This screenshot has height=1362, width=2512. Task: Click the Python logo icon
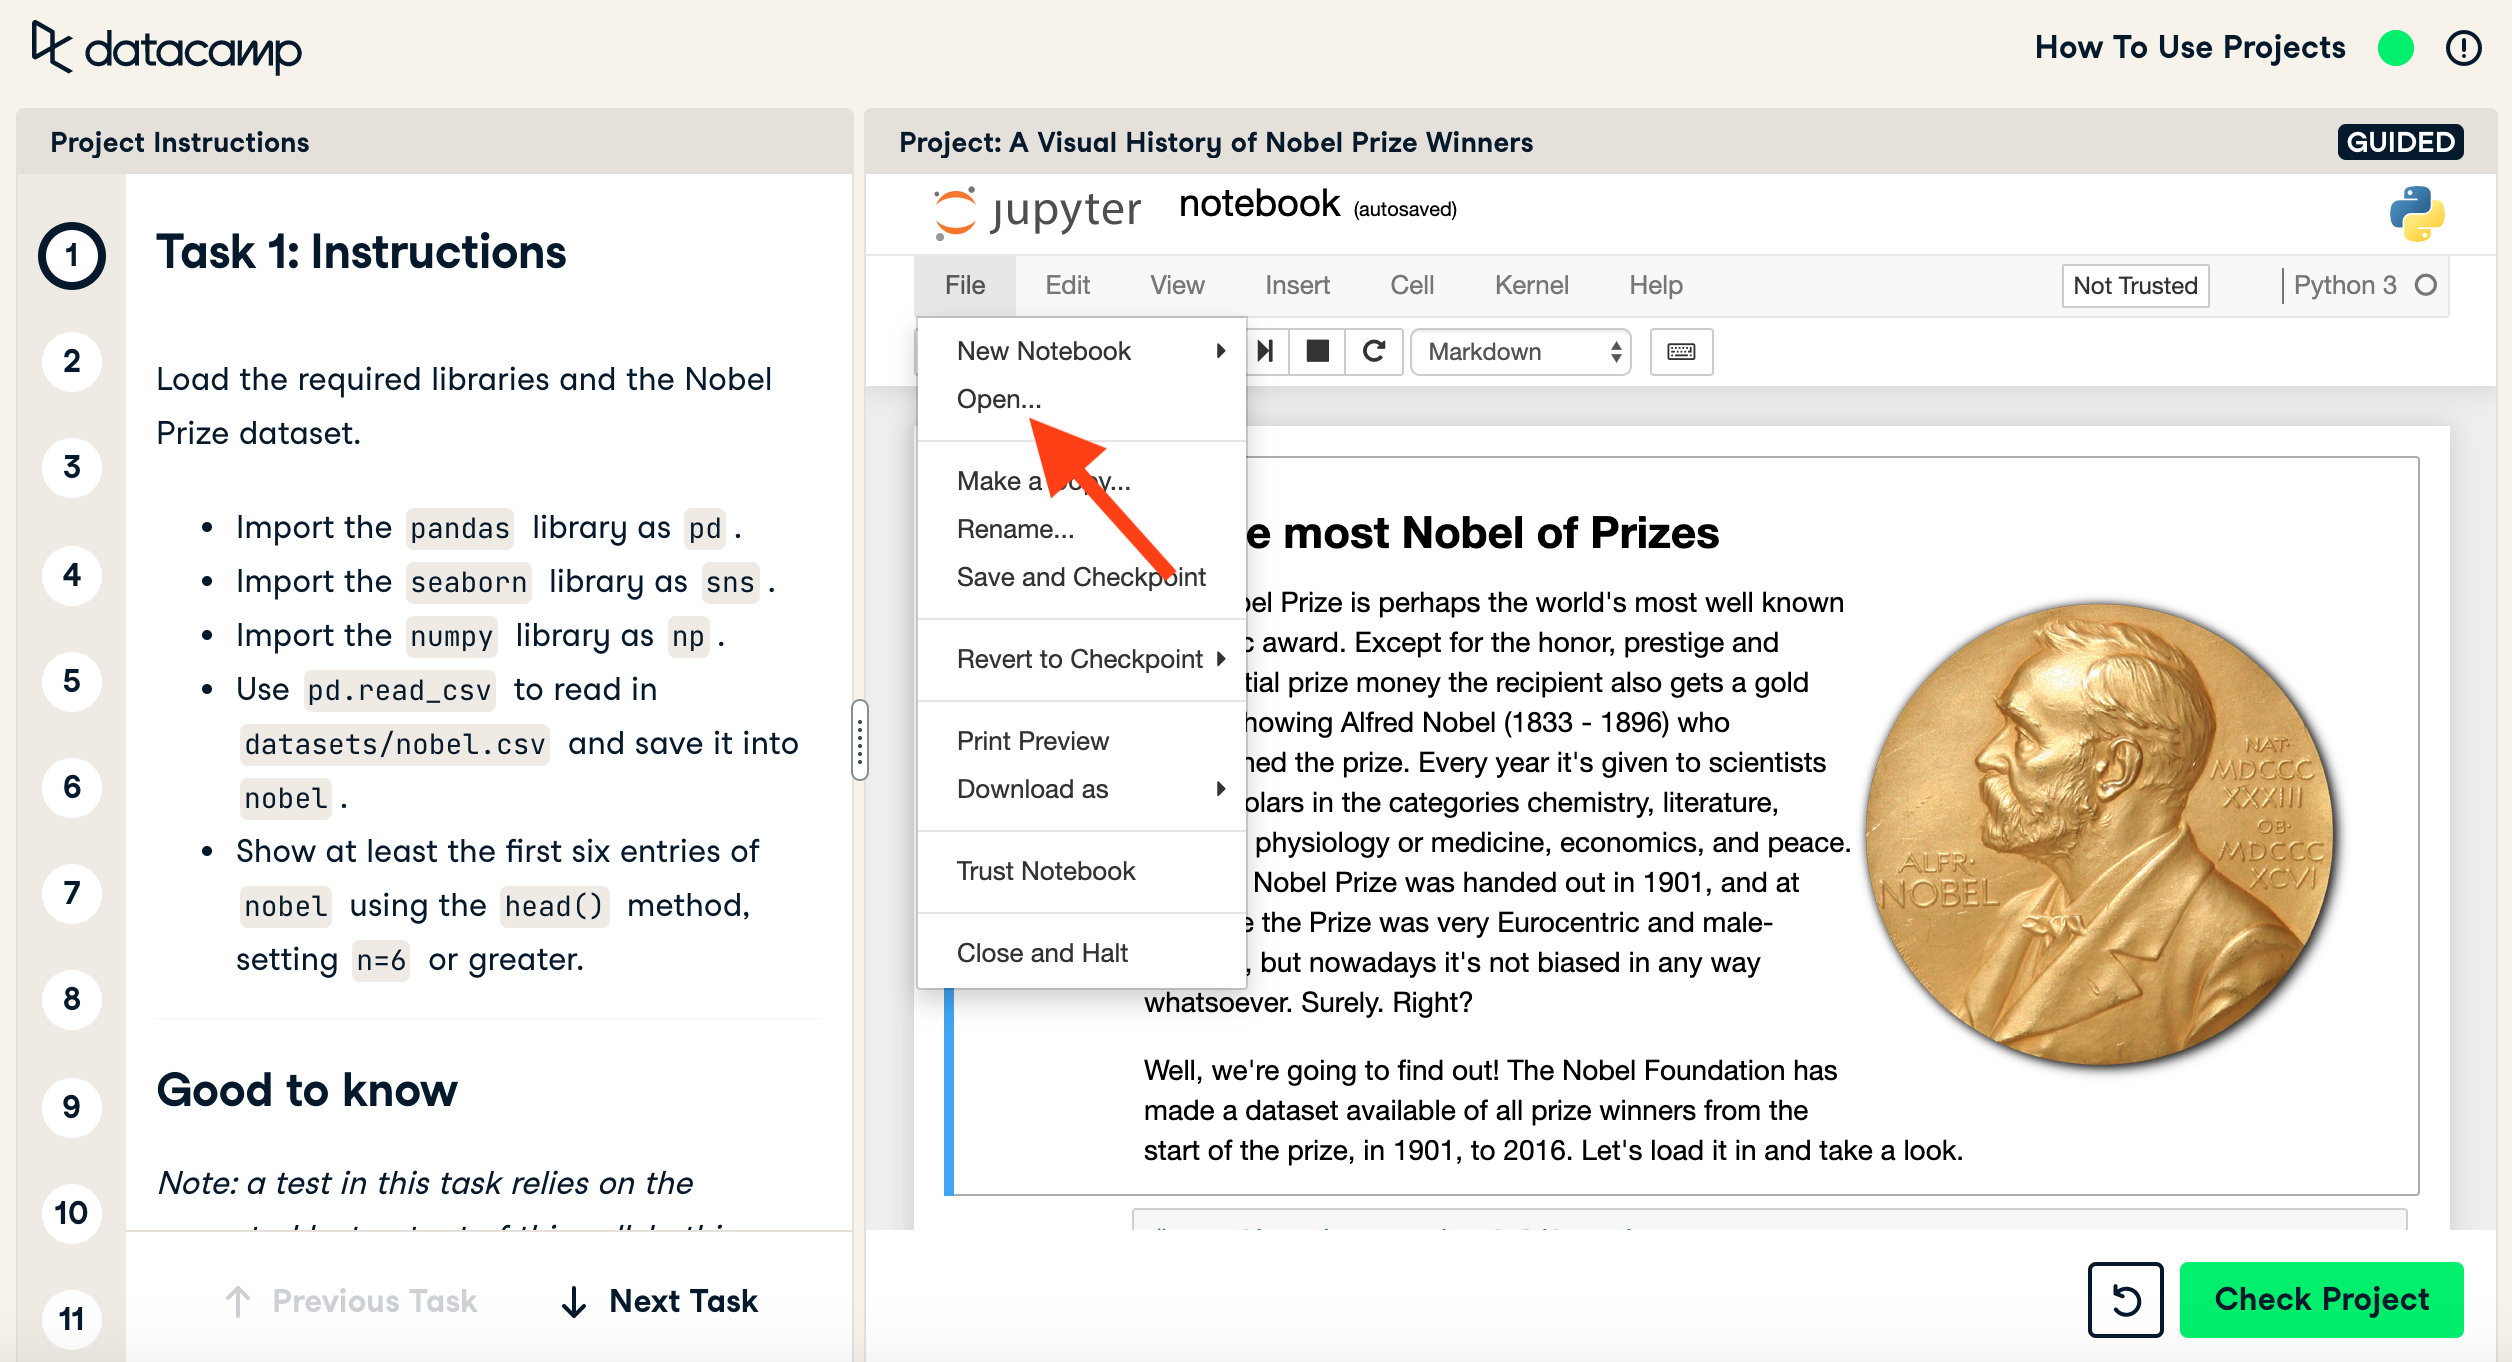click(x=2417, y=213)
